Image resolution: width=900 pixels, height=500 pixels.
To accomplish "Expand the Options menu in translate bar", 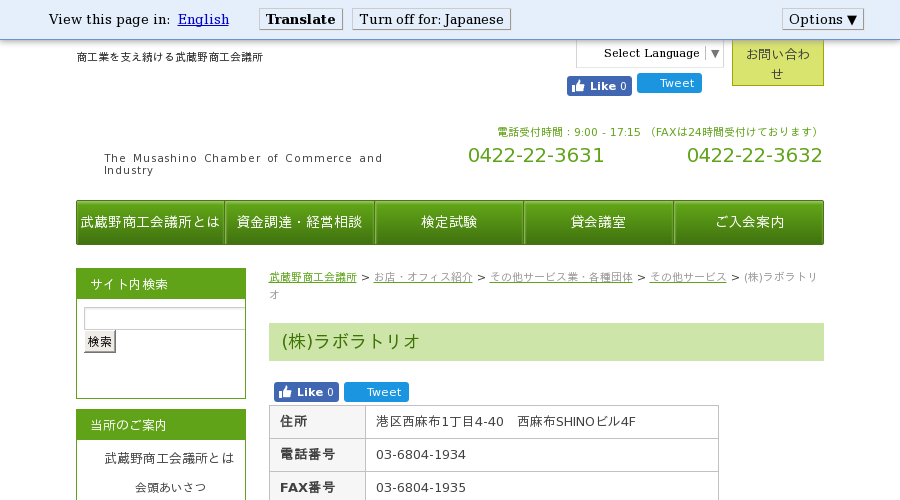I will tap(823, 20).
